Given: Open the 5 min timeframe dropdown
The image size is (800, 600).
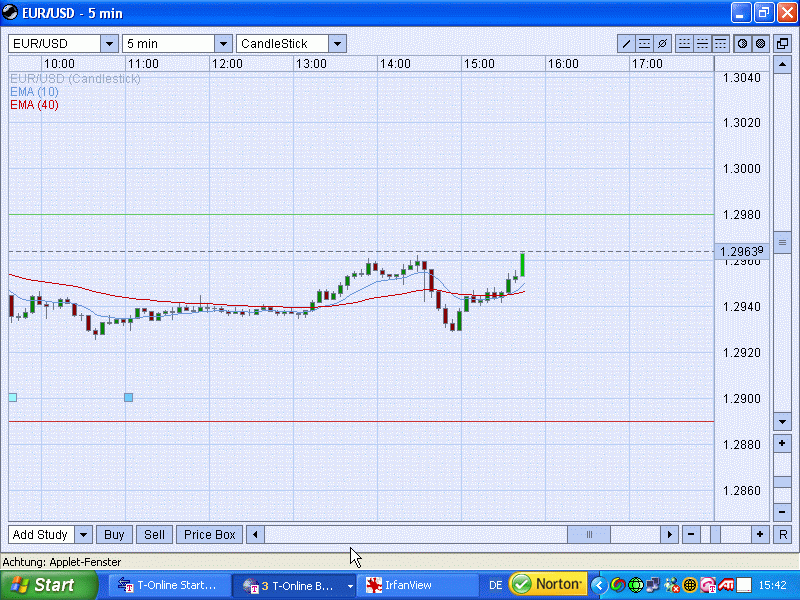Looking at the screenshot, I should pos(223,44).
